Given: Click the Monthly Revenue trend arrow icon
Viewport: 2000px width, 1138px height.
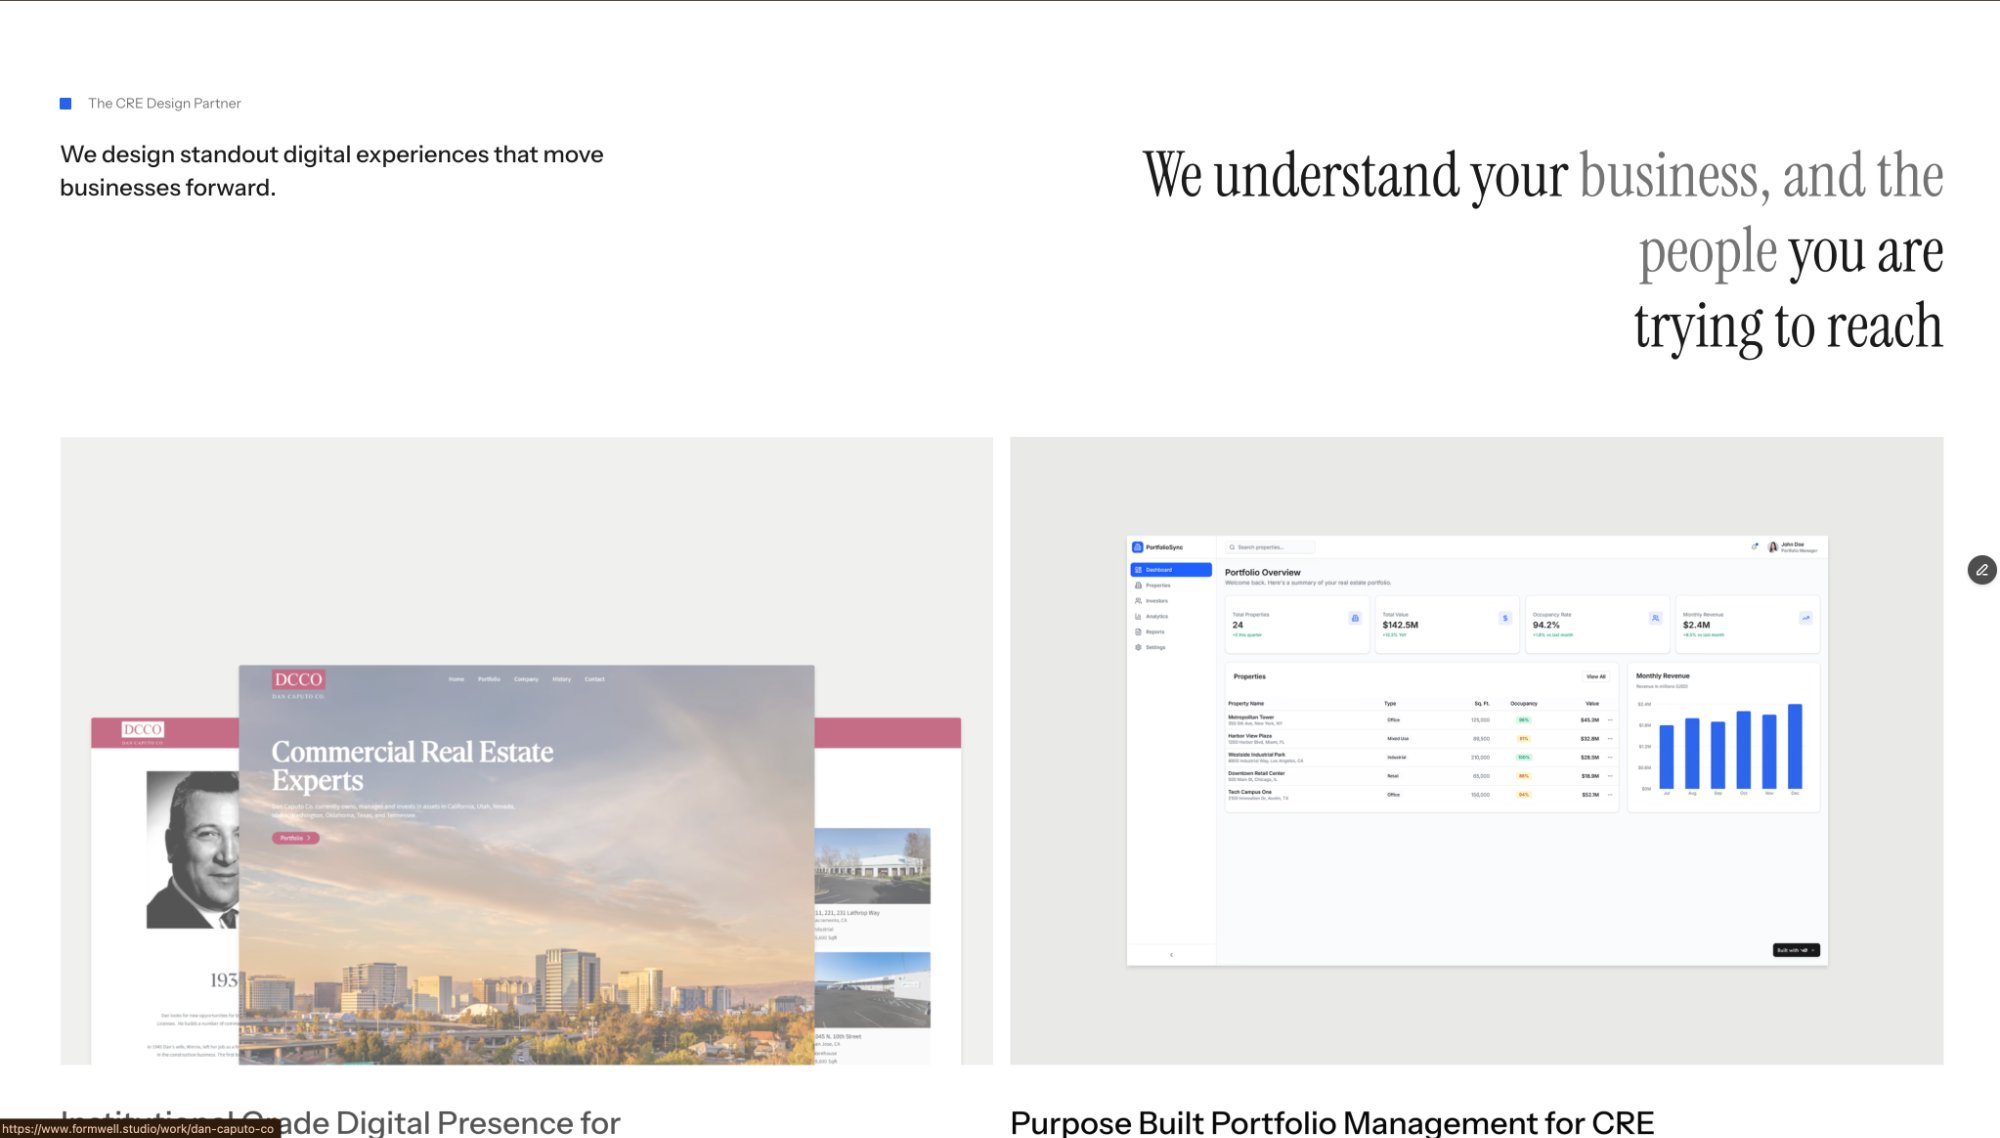Looking at the screenshot, I should [1806, 618].
